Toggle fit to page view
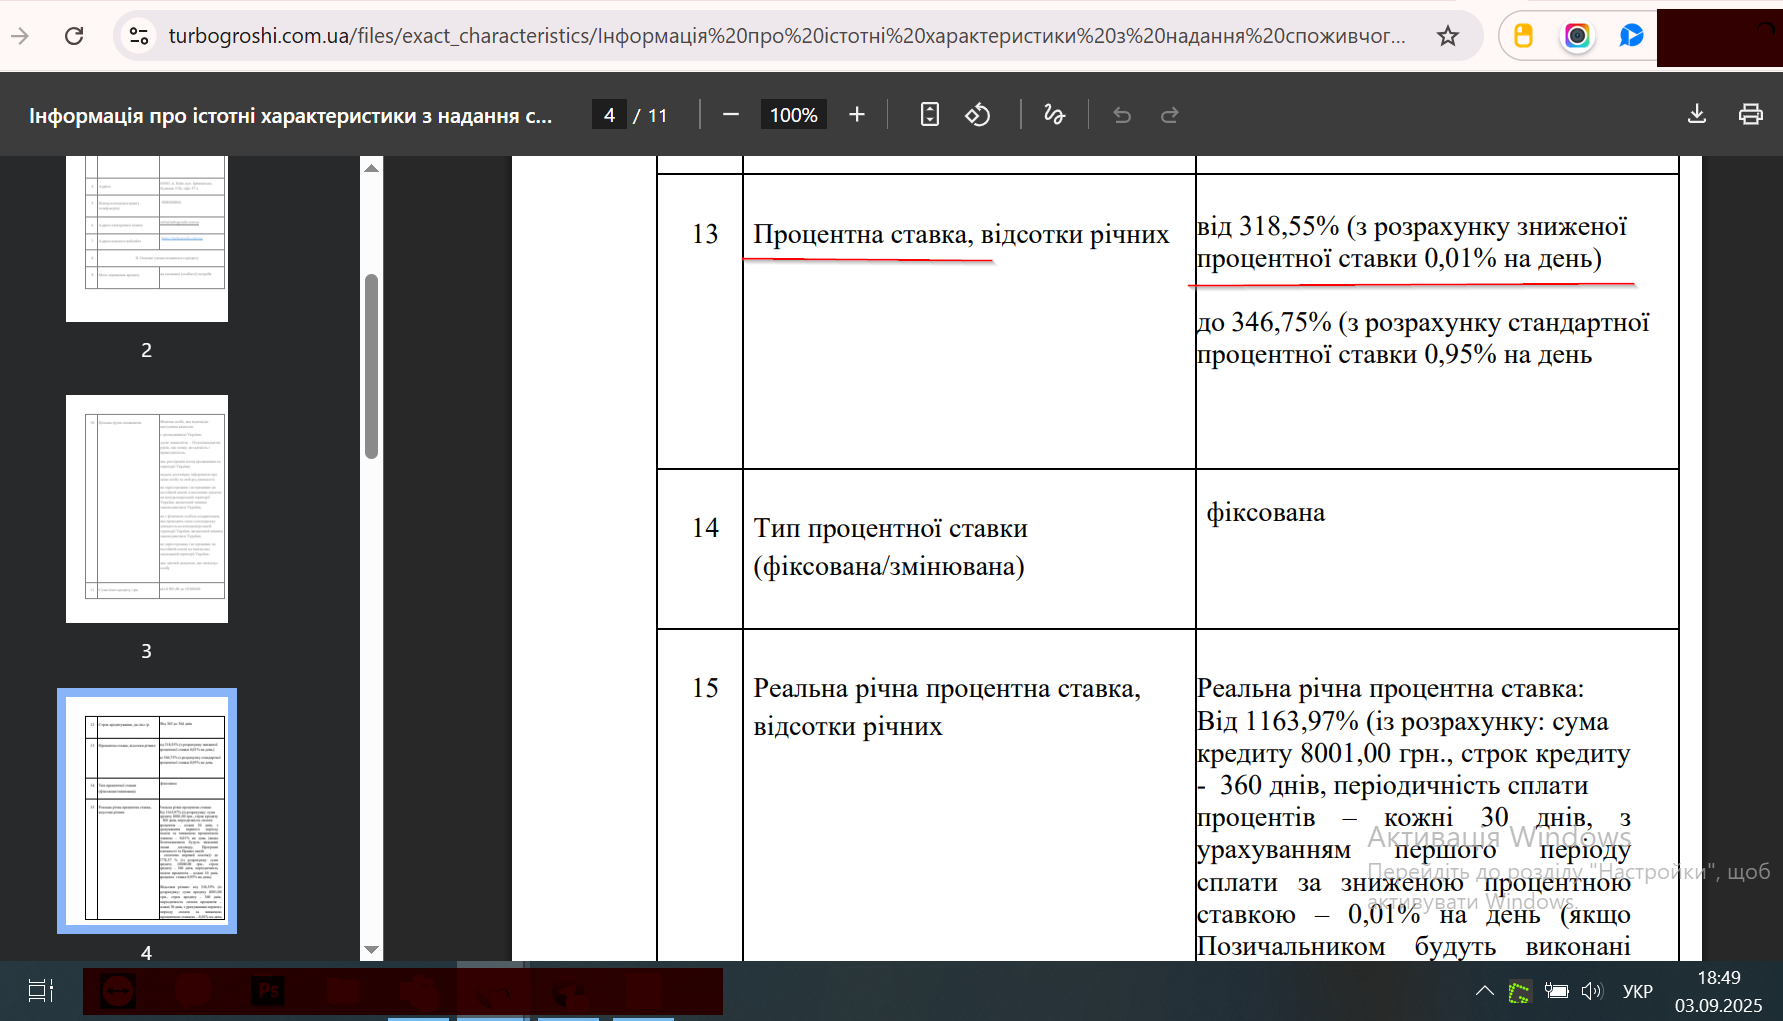Viewport: 1783px width, 1021px height. point(930,115)
